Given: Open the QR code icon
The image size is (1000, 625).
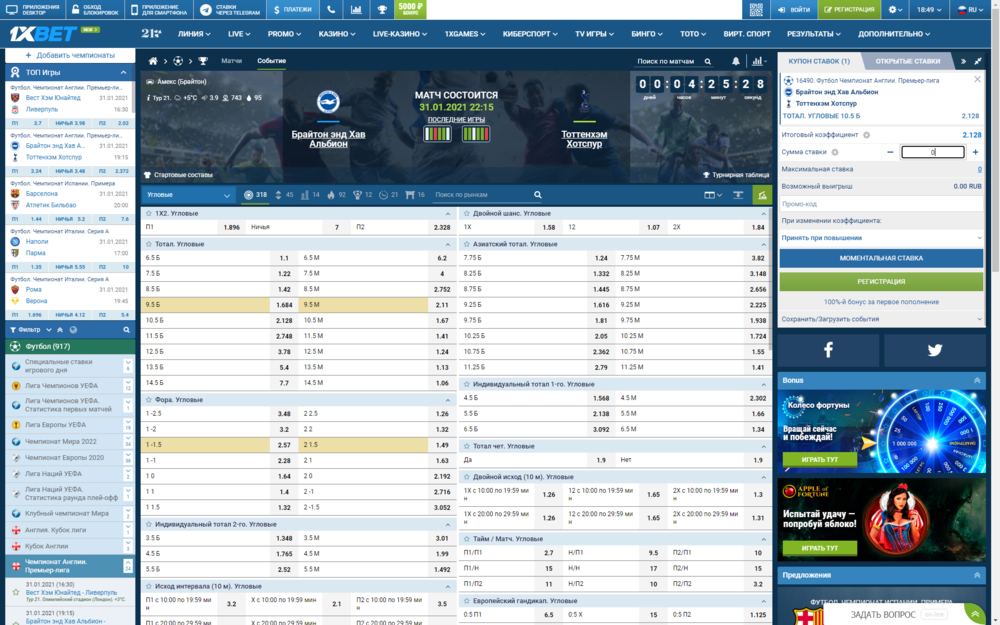Looking at the screenshot, I should tap(756, 10).
